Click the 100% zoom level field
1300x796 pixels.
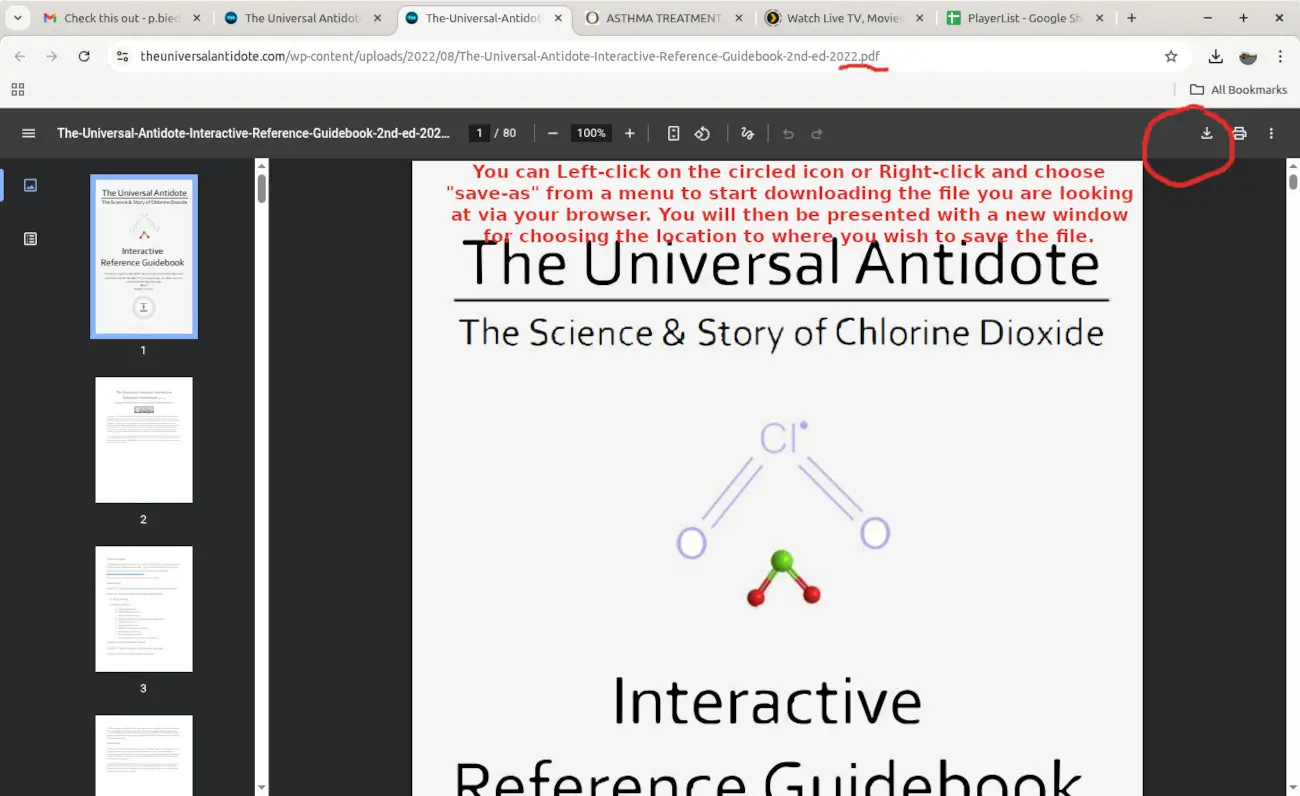(591, 133)
